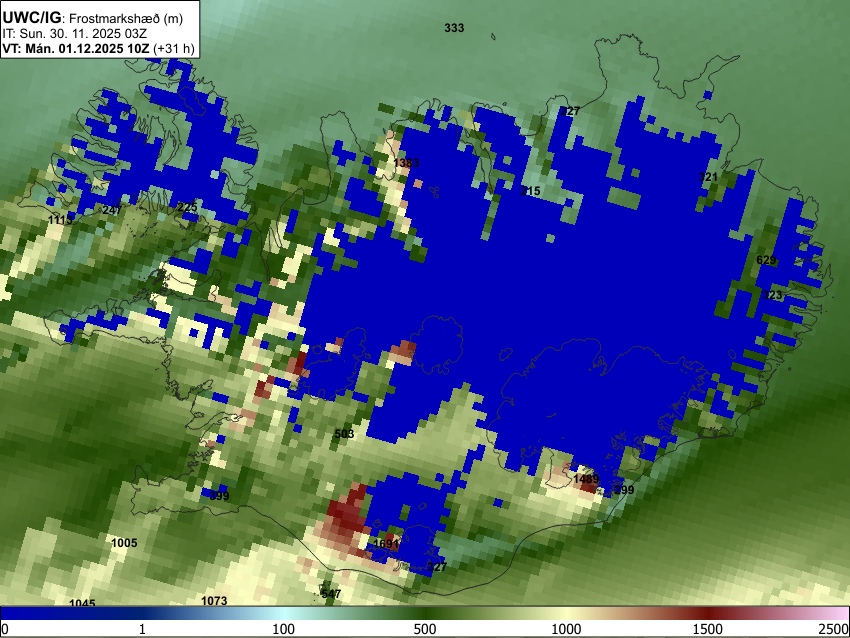Click the '1' tick on the color scale
850x638 pixels.
[142, 629]
